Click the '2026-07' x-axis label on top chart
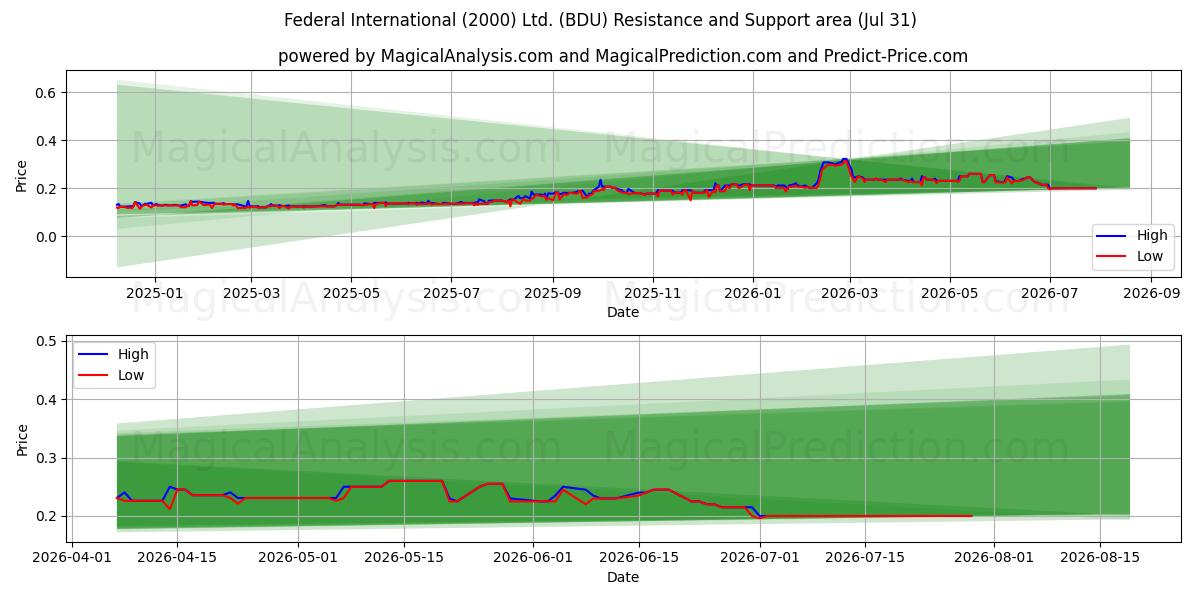1200x600 pixels. tap(1050, 294)
